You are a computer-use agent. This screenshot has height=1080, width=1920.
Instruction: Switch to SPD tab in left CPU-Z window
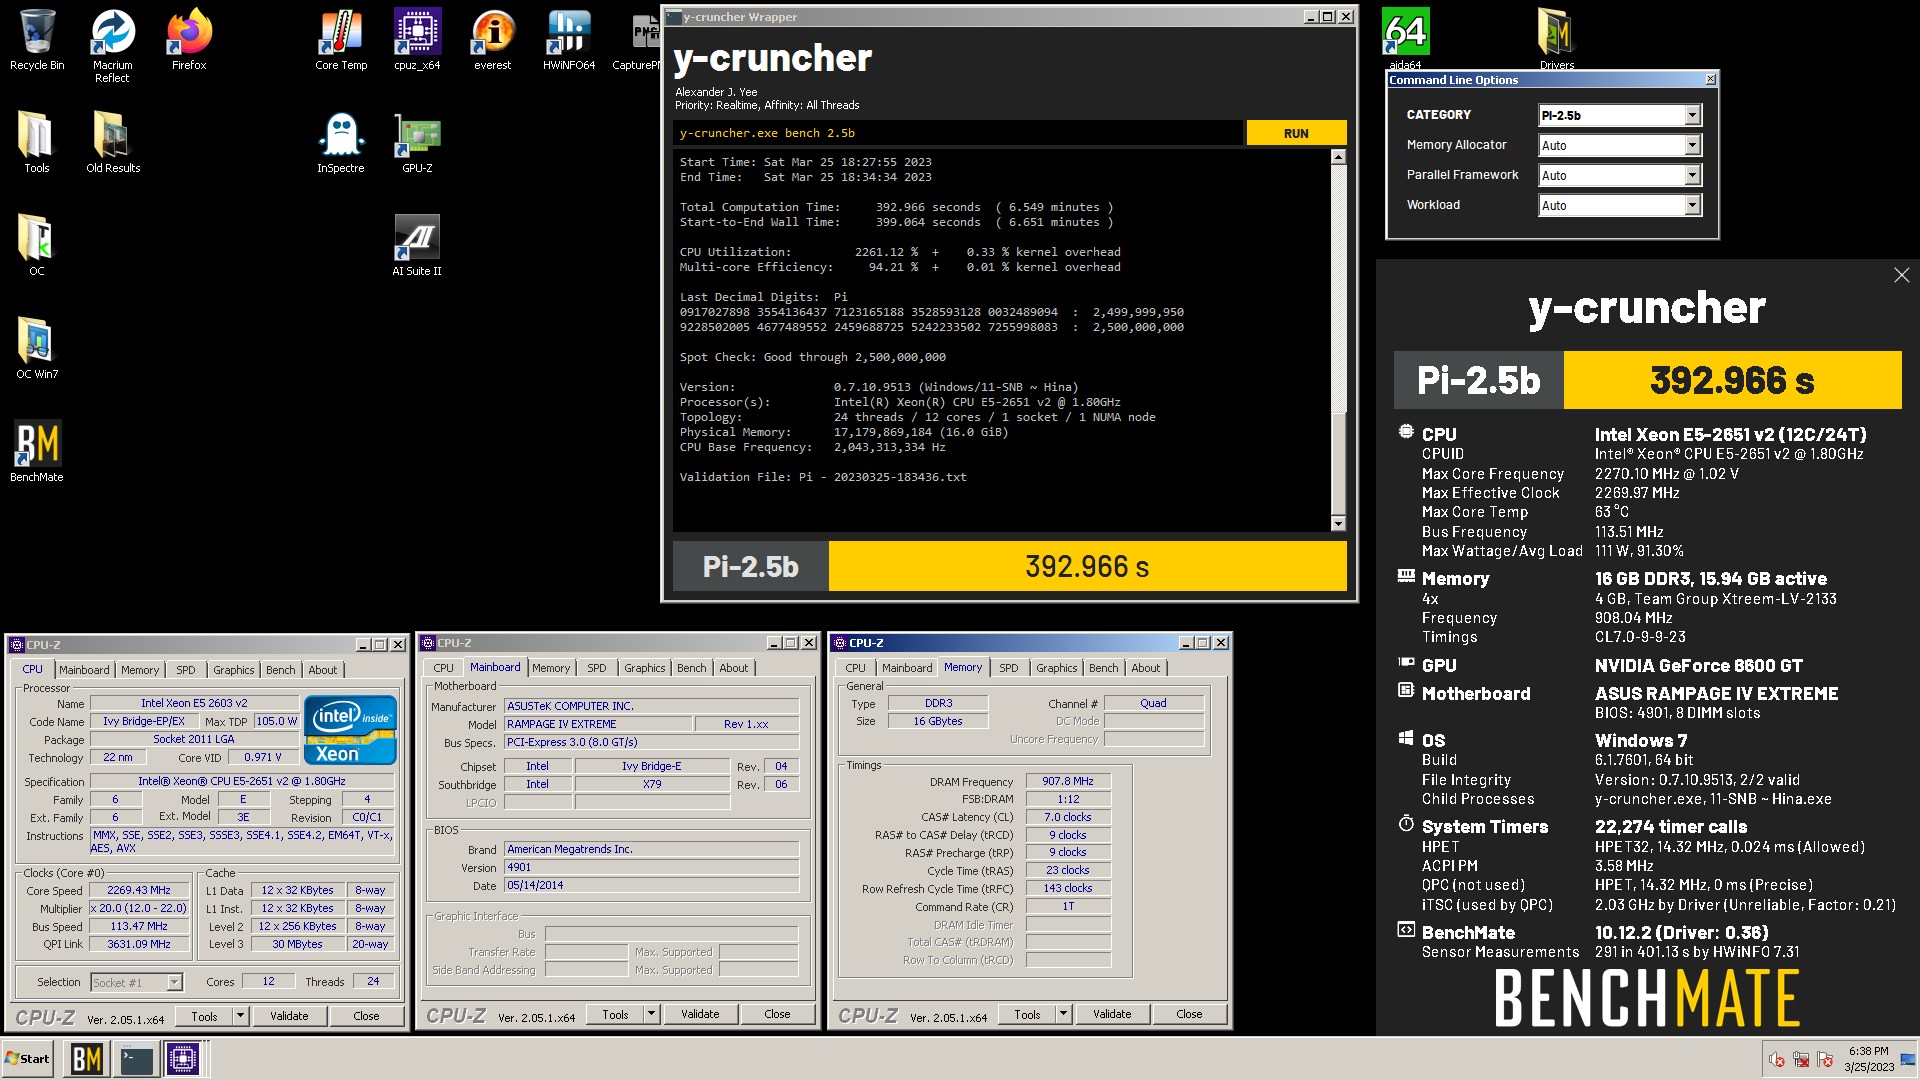[x=186, y=670]
